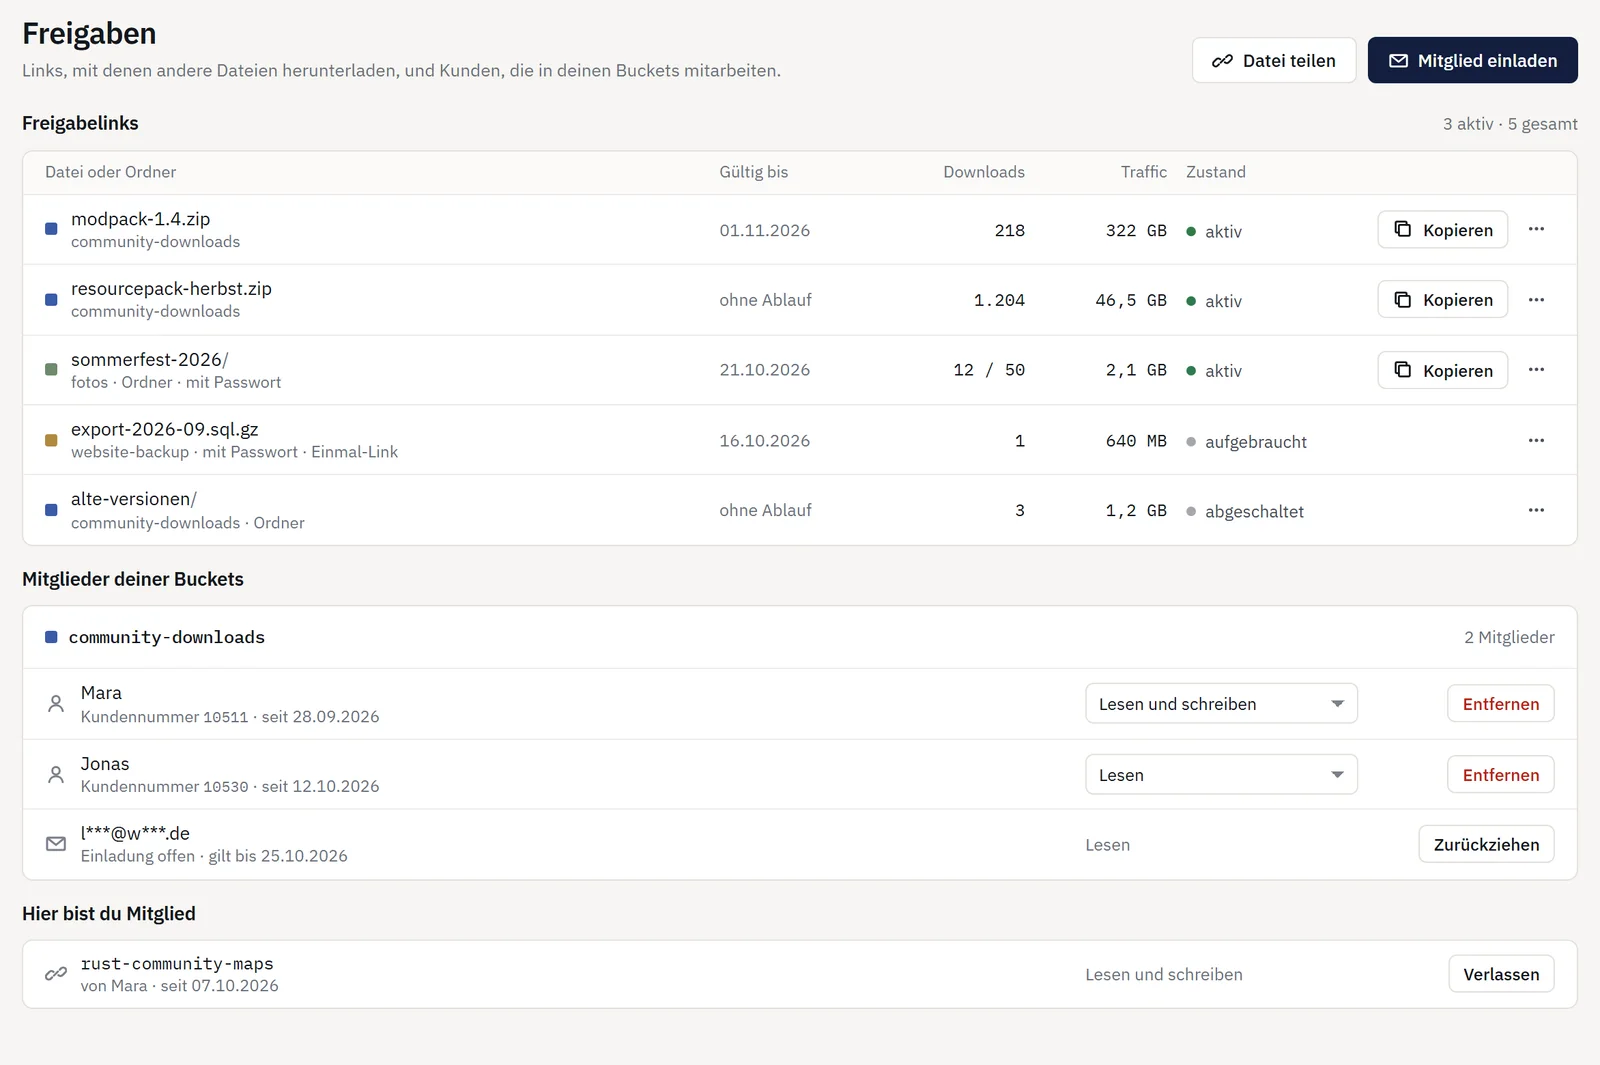The image size is (1600, 1065).
Task: Click the blue bucket marker of modpack-1.4.zip
Action: pyautogui.click(x=51, y=229)
